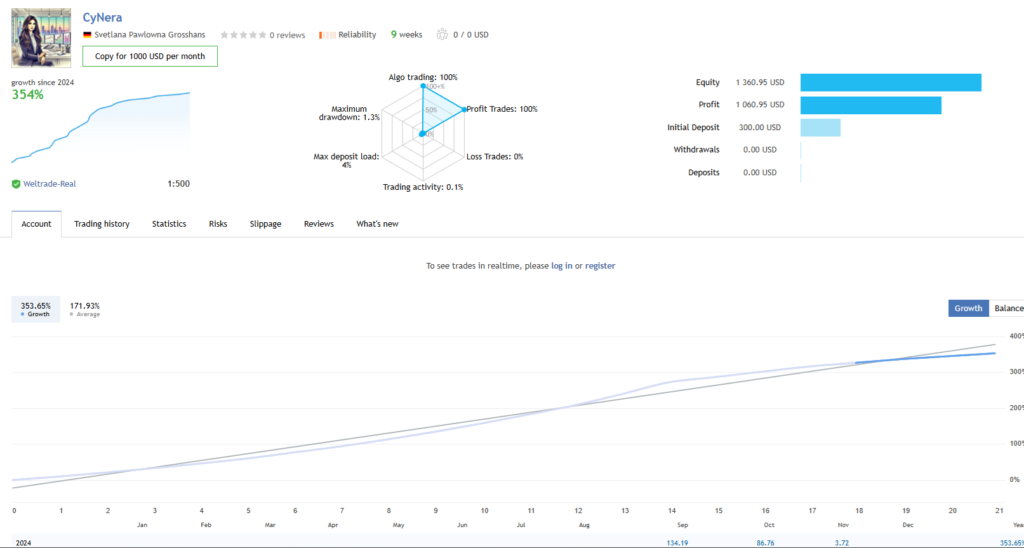Viewport: 1024px width, 548px height.
Task: Click the radar chart Profit Trades point
Action: [x=465, y=109]
